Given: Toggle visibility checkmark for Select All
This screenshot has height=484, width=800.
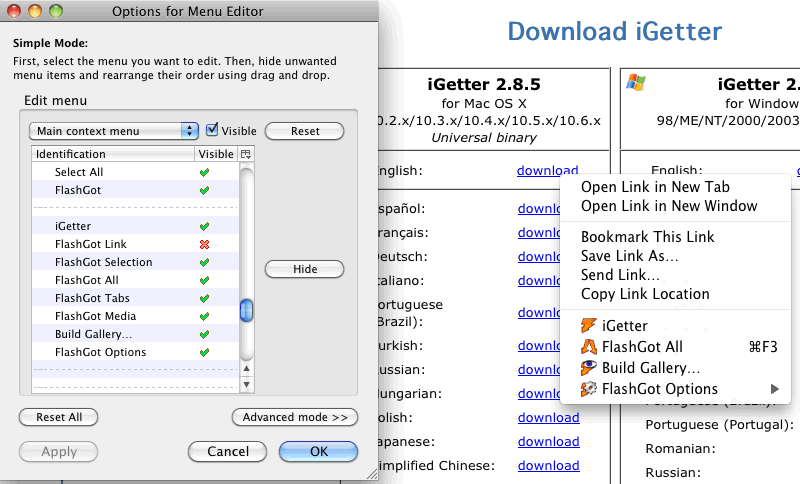Looking at the screenshot, I should coord(205,172).
